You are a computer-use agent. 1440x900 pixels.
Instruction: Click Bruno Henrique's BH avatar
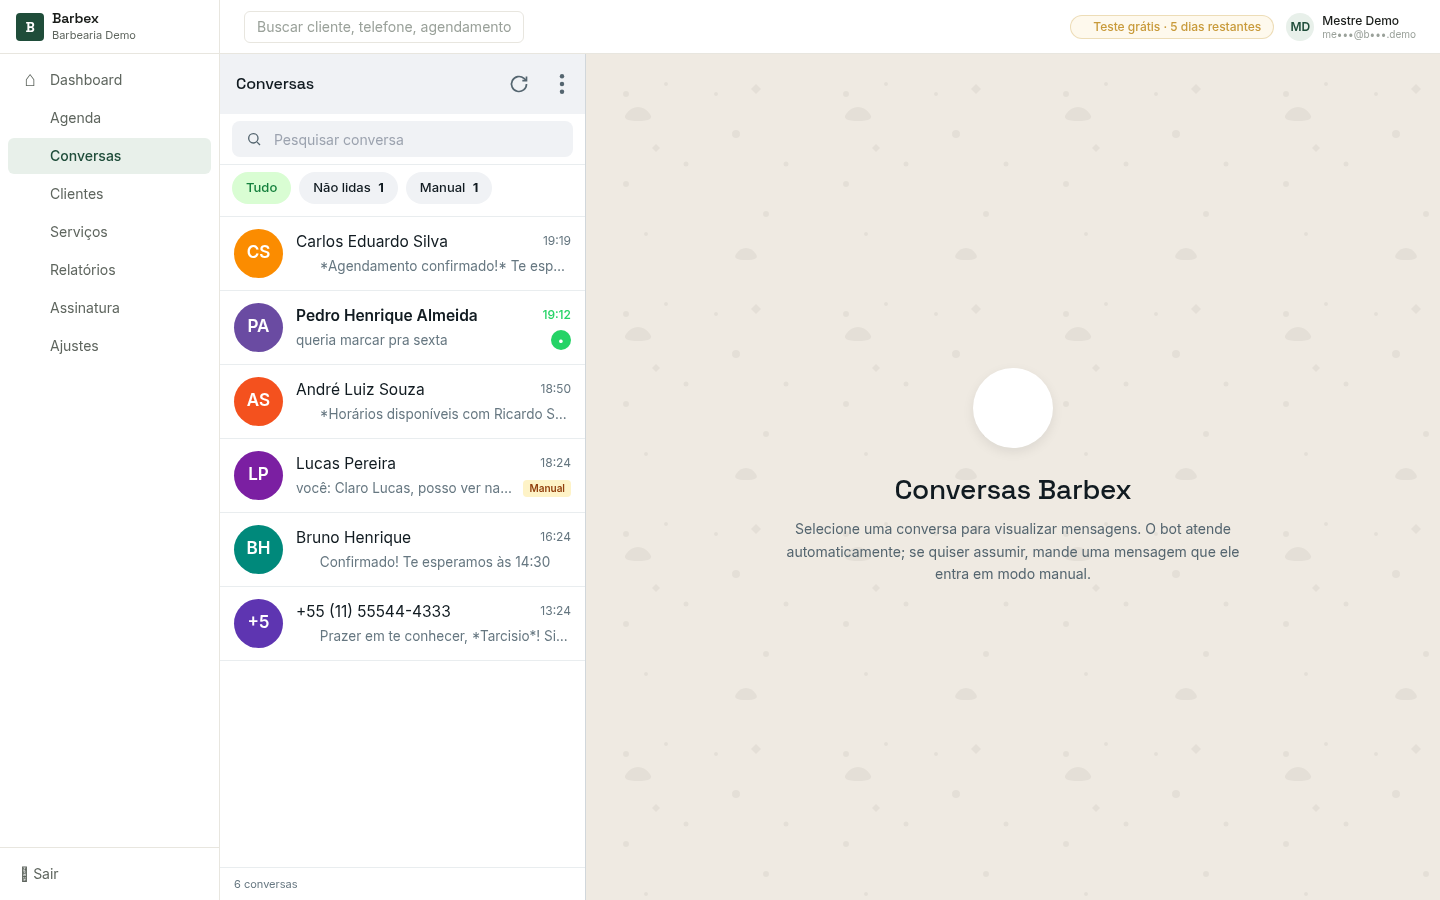point(258,549)
